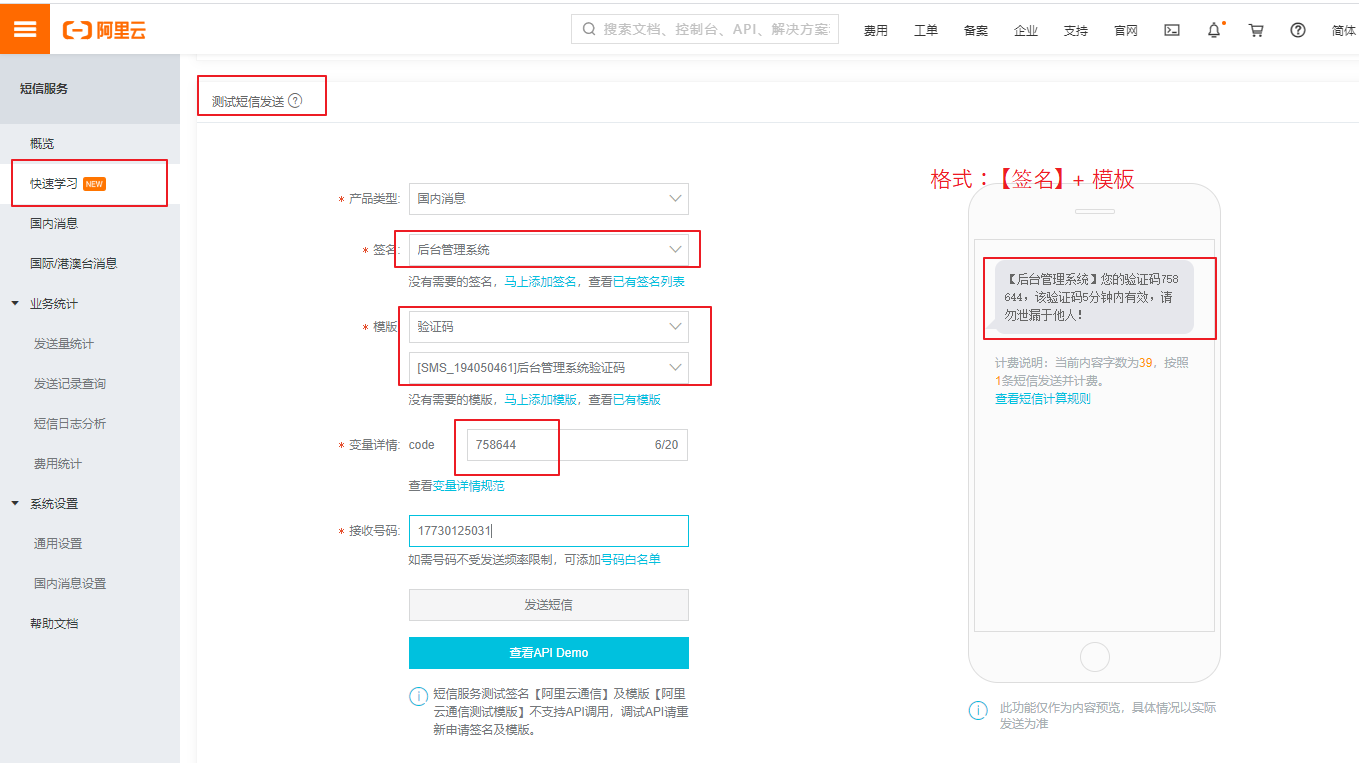The image size is (1359, 763).
Task: Open 官网 in the top navigation
Action: [1126, 30]
